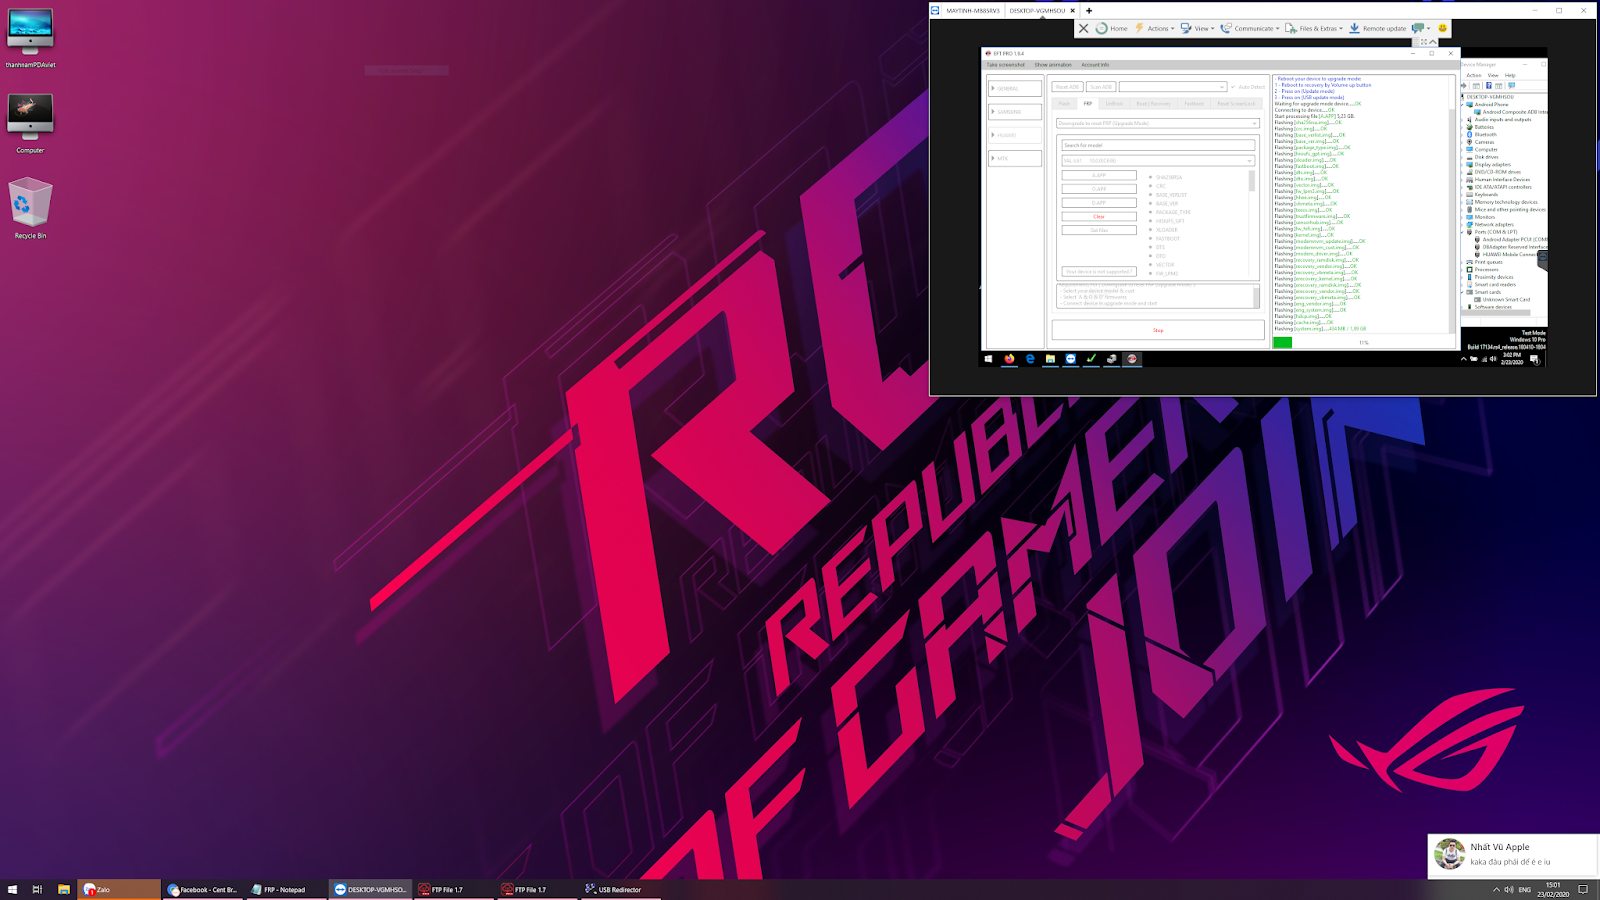Click Take screenshot in EFT Pro menu
1600x900 pixels.
[1006, 65]
